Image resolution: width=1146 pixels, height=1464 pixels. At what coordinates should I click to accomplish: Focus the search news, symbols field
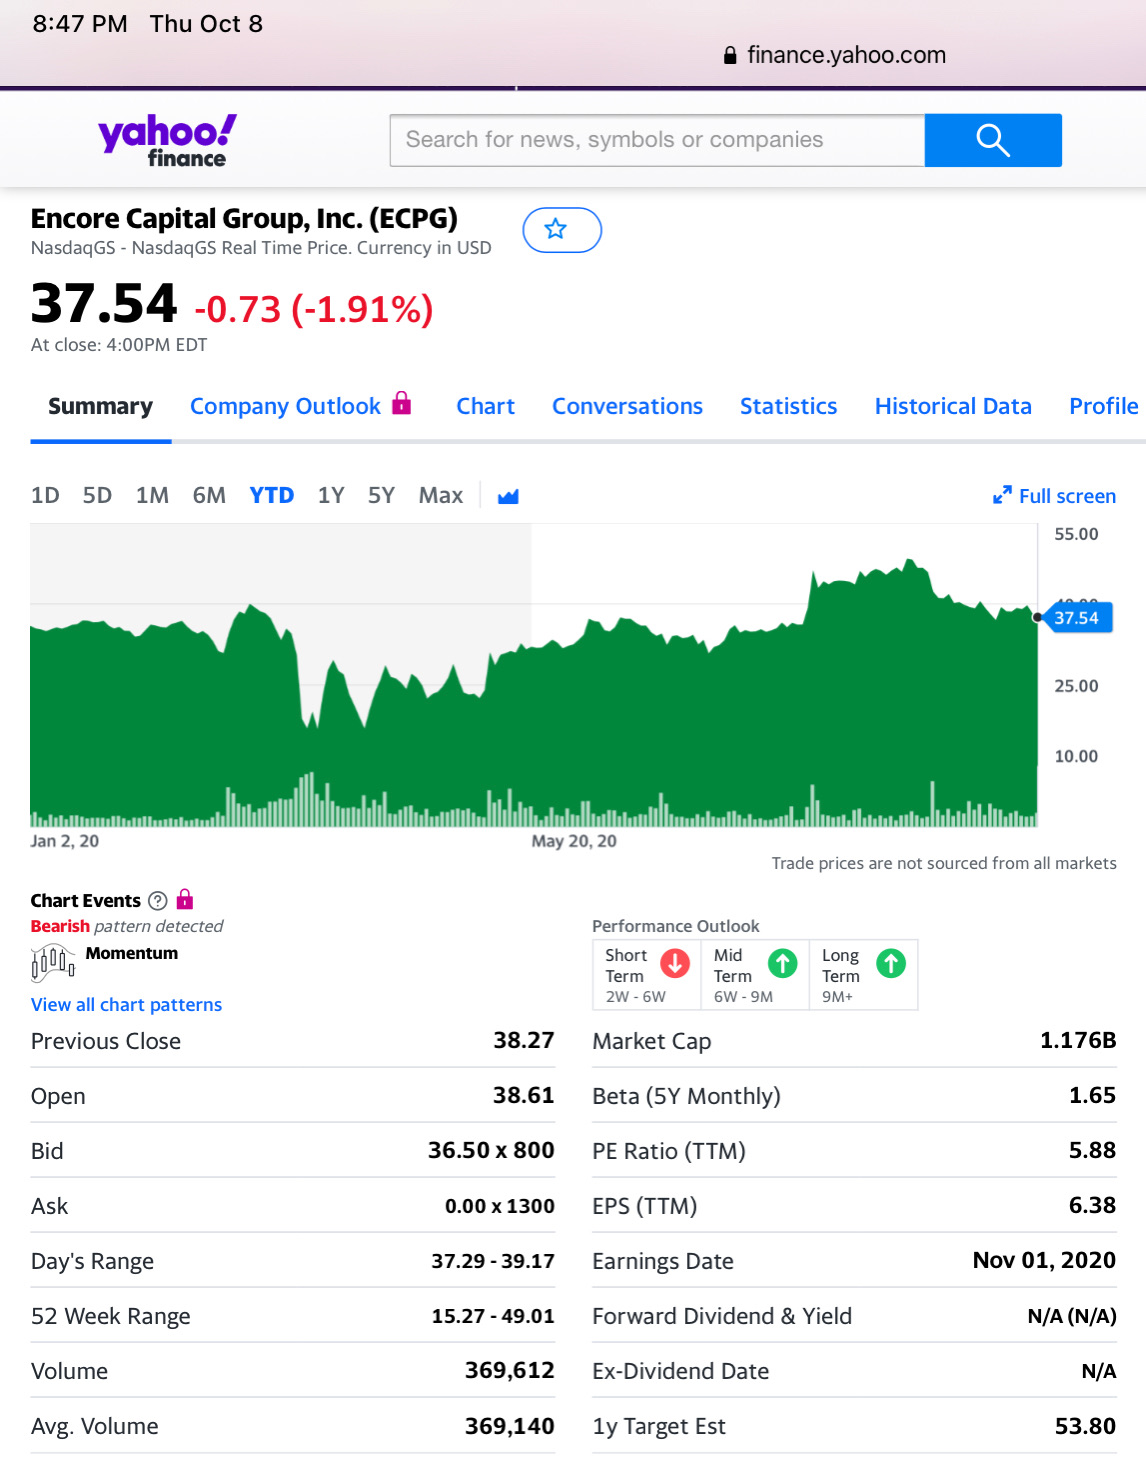click(657, 140)
